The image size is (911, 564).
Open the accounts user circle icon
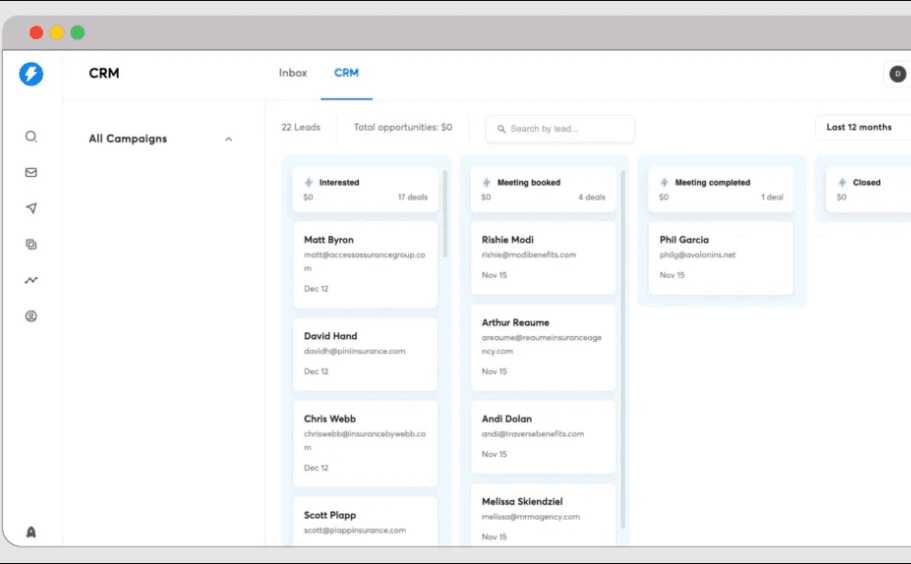point(31,316)
